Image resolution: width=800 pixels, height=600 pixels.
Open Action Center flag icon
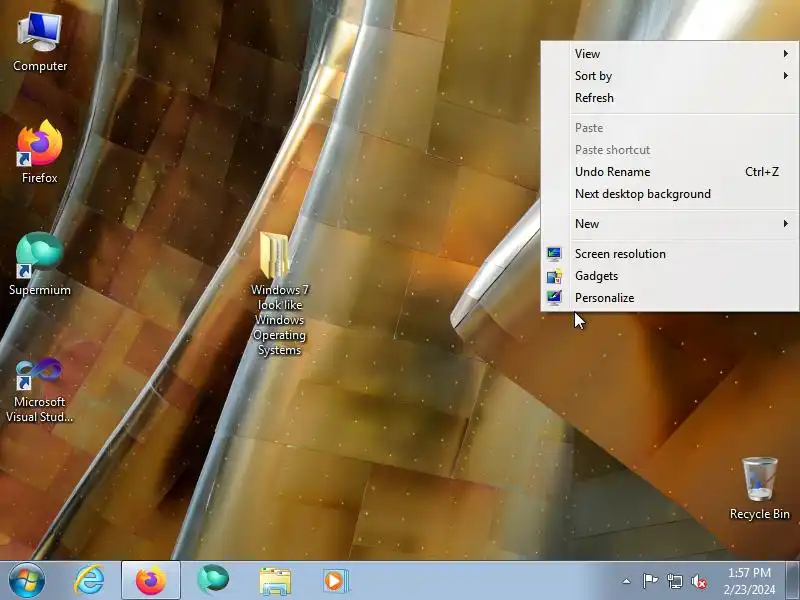coord(651,581)
